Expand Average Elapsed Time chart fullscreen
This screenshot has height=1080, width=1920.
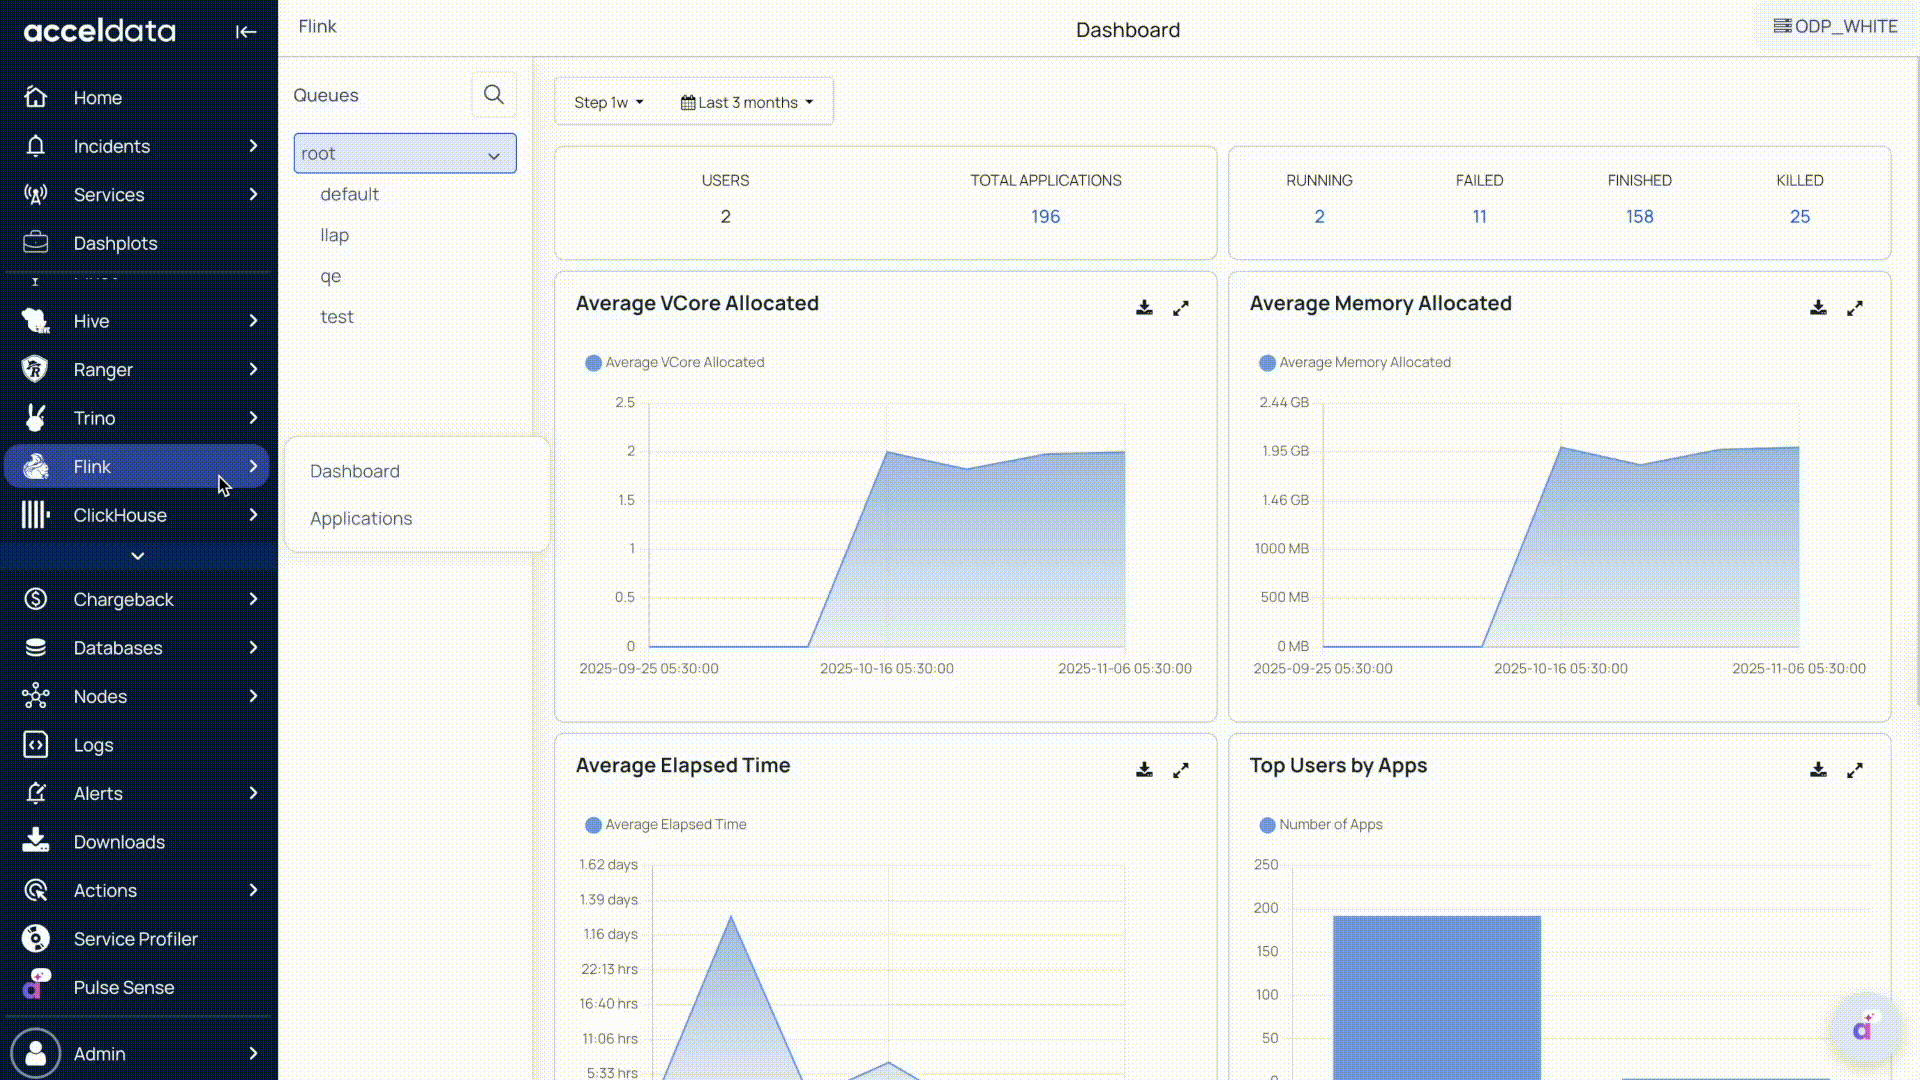coord(1180,770)
